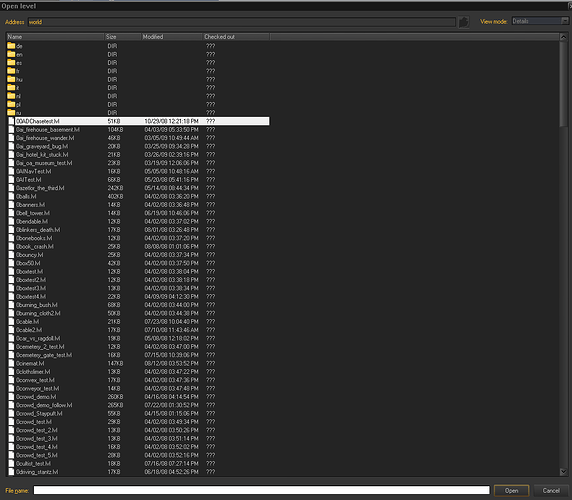572x500 pixels.
Task: Click the file icon of 0ai_graveyard_bug.M
Action: point(11,146)
